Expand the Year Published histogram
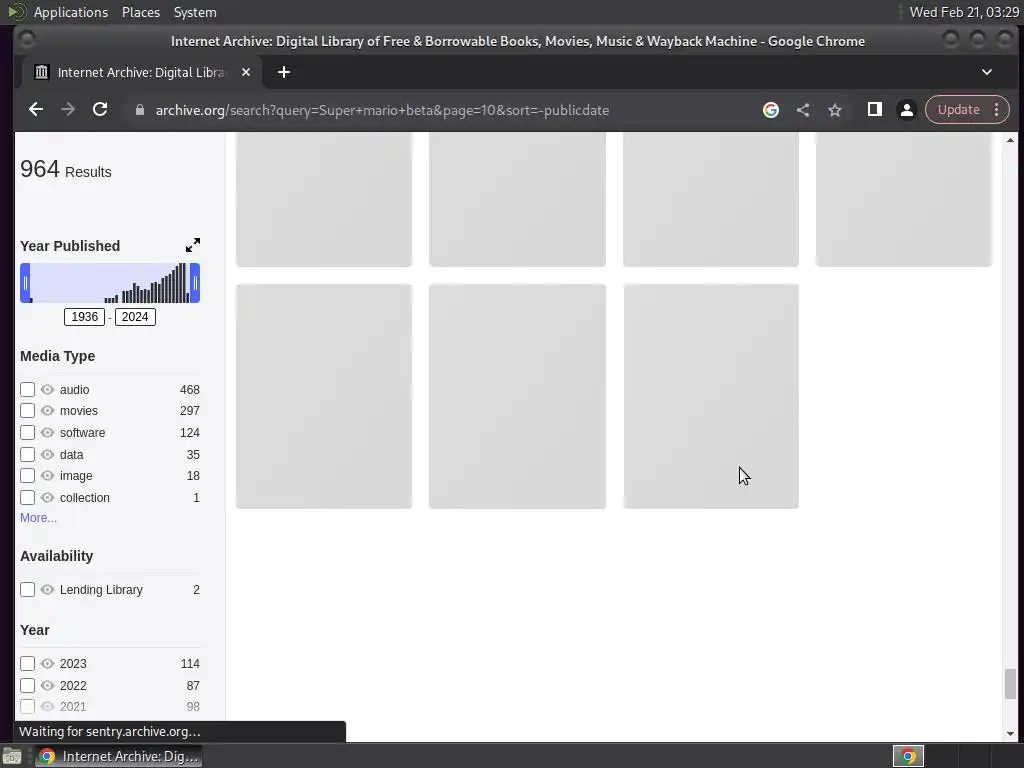Screen dimensions: 1024x768 (193, 246)
